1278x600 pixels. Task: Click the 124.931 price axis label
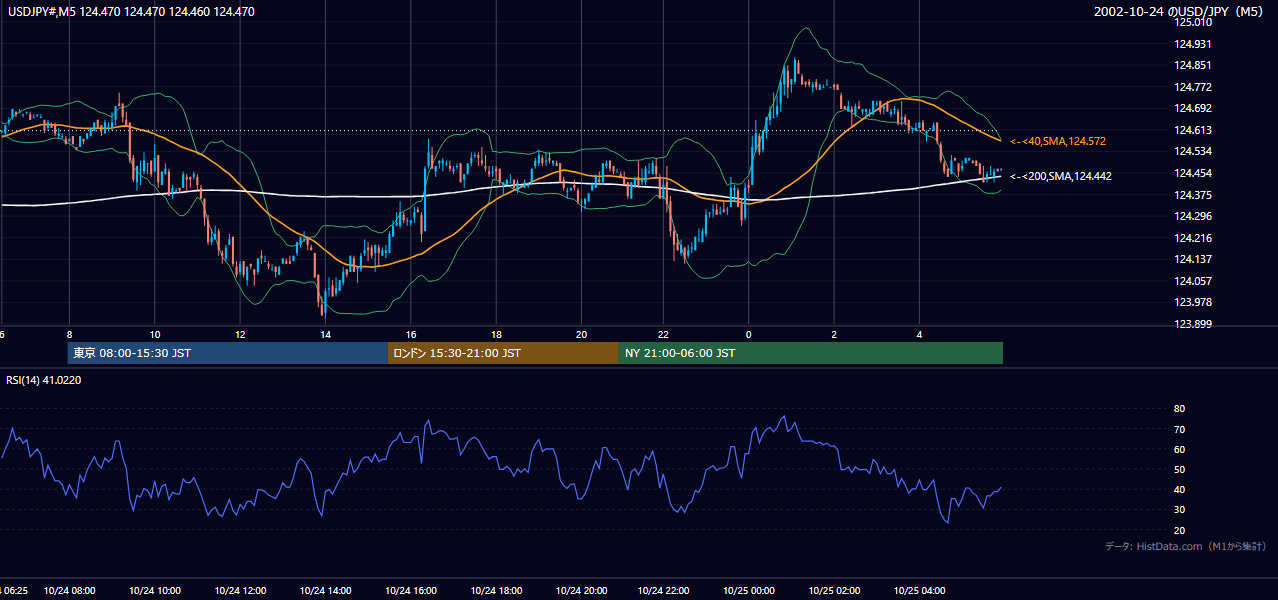point(1193,44)
